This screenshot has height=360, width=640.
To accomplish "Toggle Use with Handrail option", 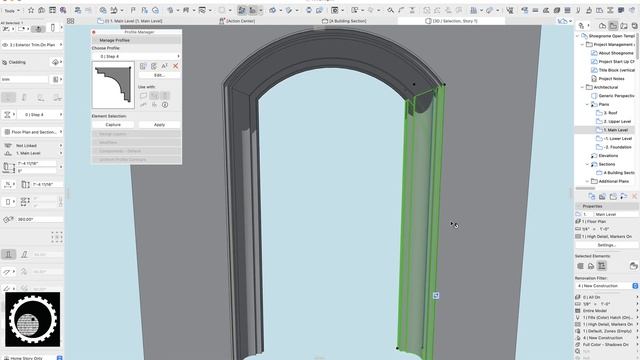I will 143,105.
